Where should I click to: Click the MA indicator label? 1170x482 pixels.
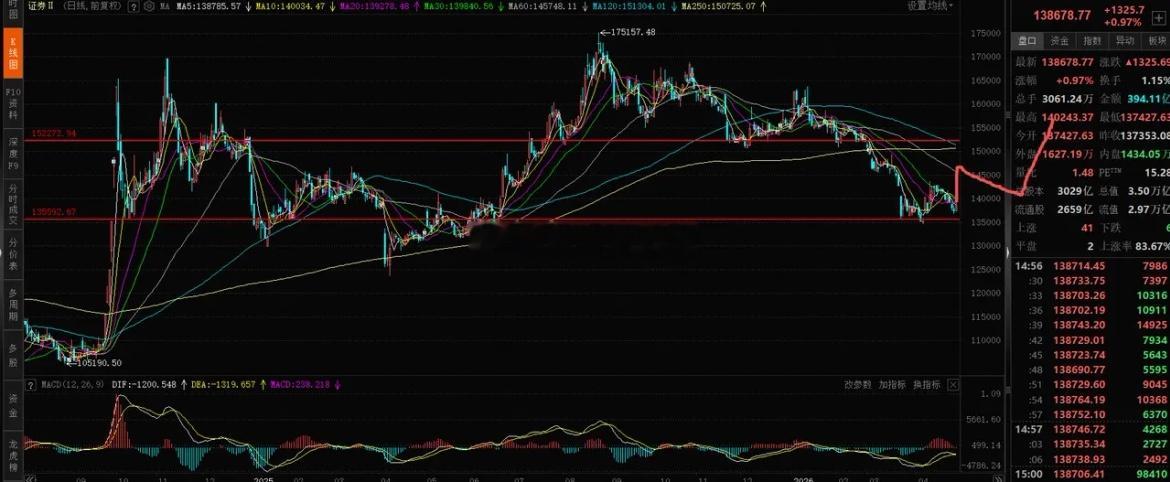pos(166,7)
